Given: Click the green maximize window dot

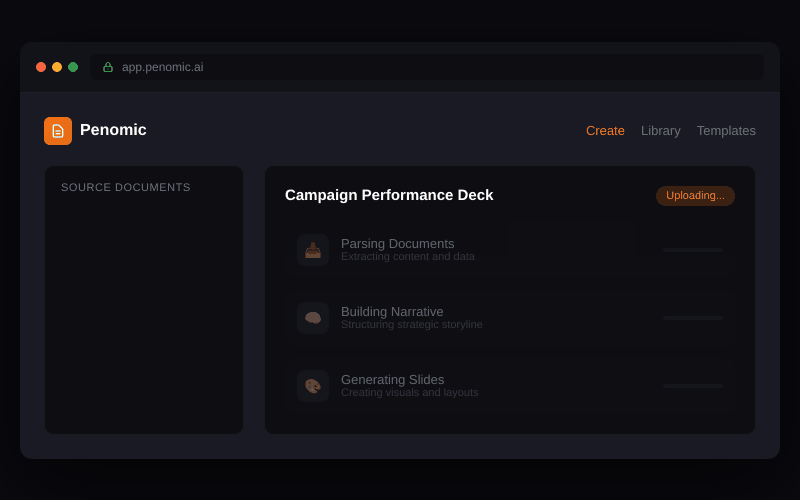Looking at the screenshot, I should (73, 67).
